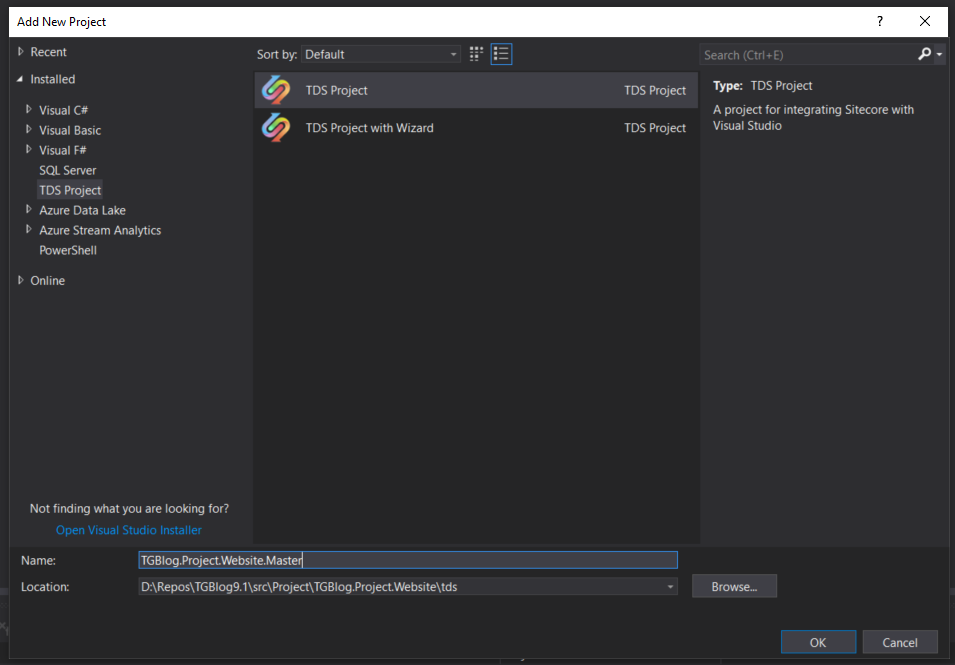The height and width of the screenshot is (665, 955).
Task: Open the Sort by dropdown
Action: click(381, 54)
